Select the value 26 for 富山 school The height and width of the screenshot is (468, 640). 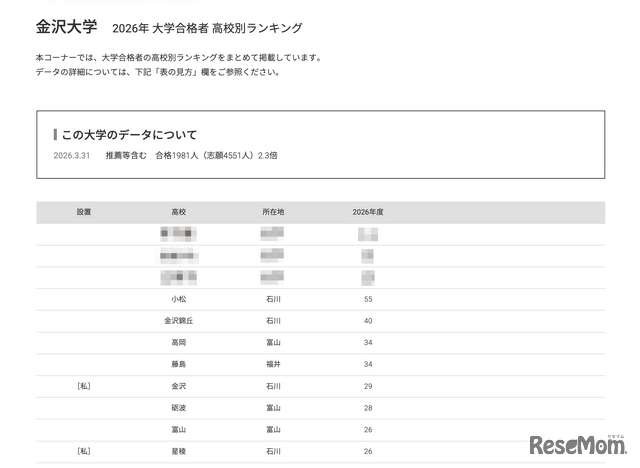368,429
